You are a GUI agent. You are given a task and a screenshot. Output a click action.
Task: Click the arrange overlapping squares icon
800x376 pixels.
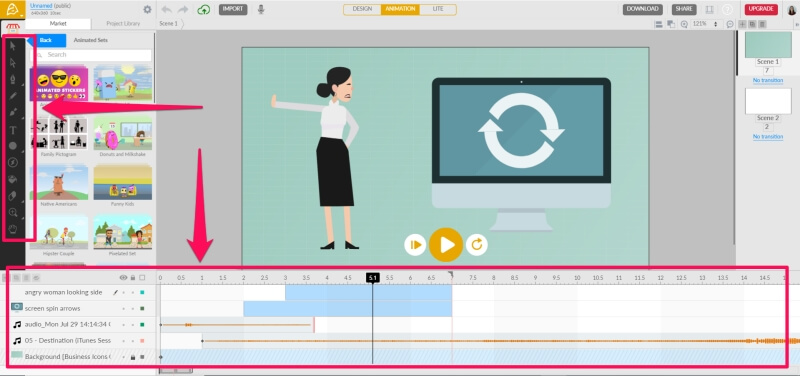click(x=671, y=24)
